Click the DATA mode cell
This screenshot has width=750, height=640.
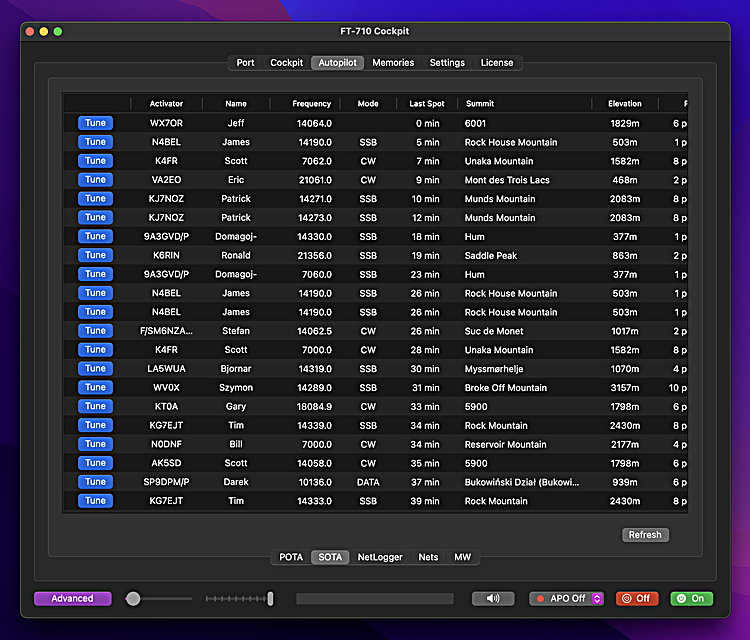(368, 483)
